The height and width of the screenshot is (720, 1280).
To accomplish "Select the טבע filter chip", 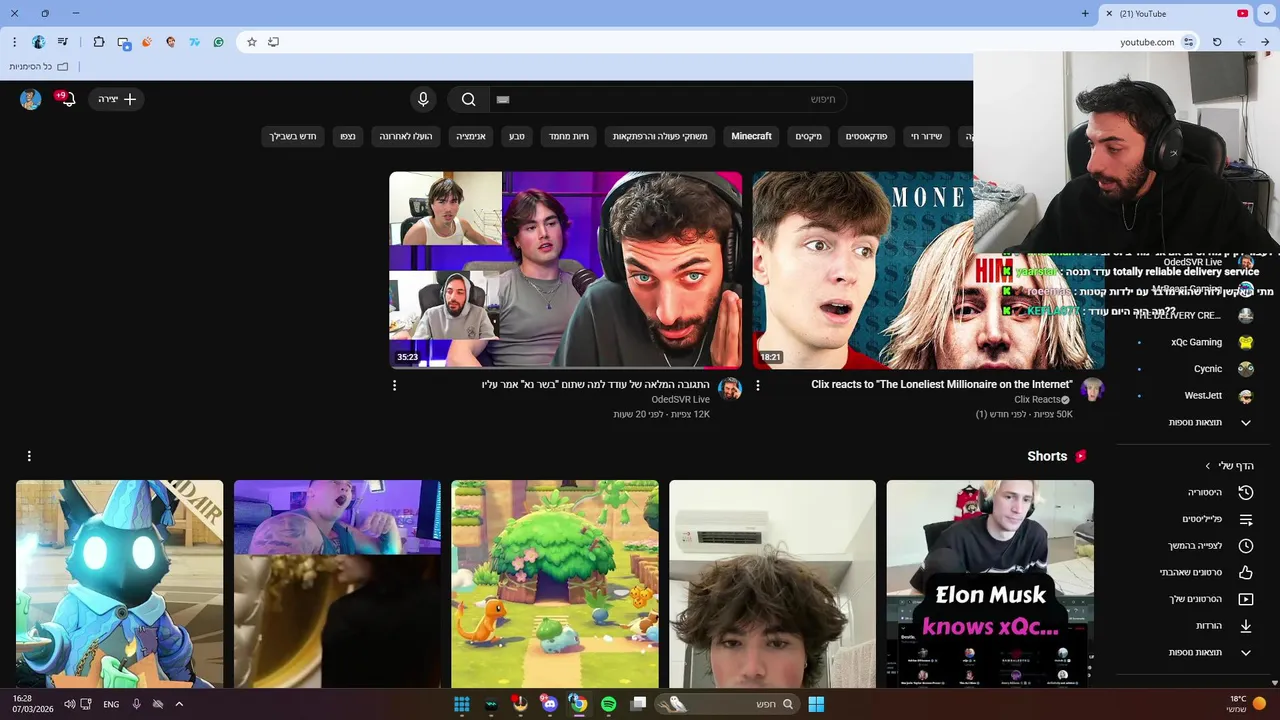I will pyautogui.click(x=516, y=136).
